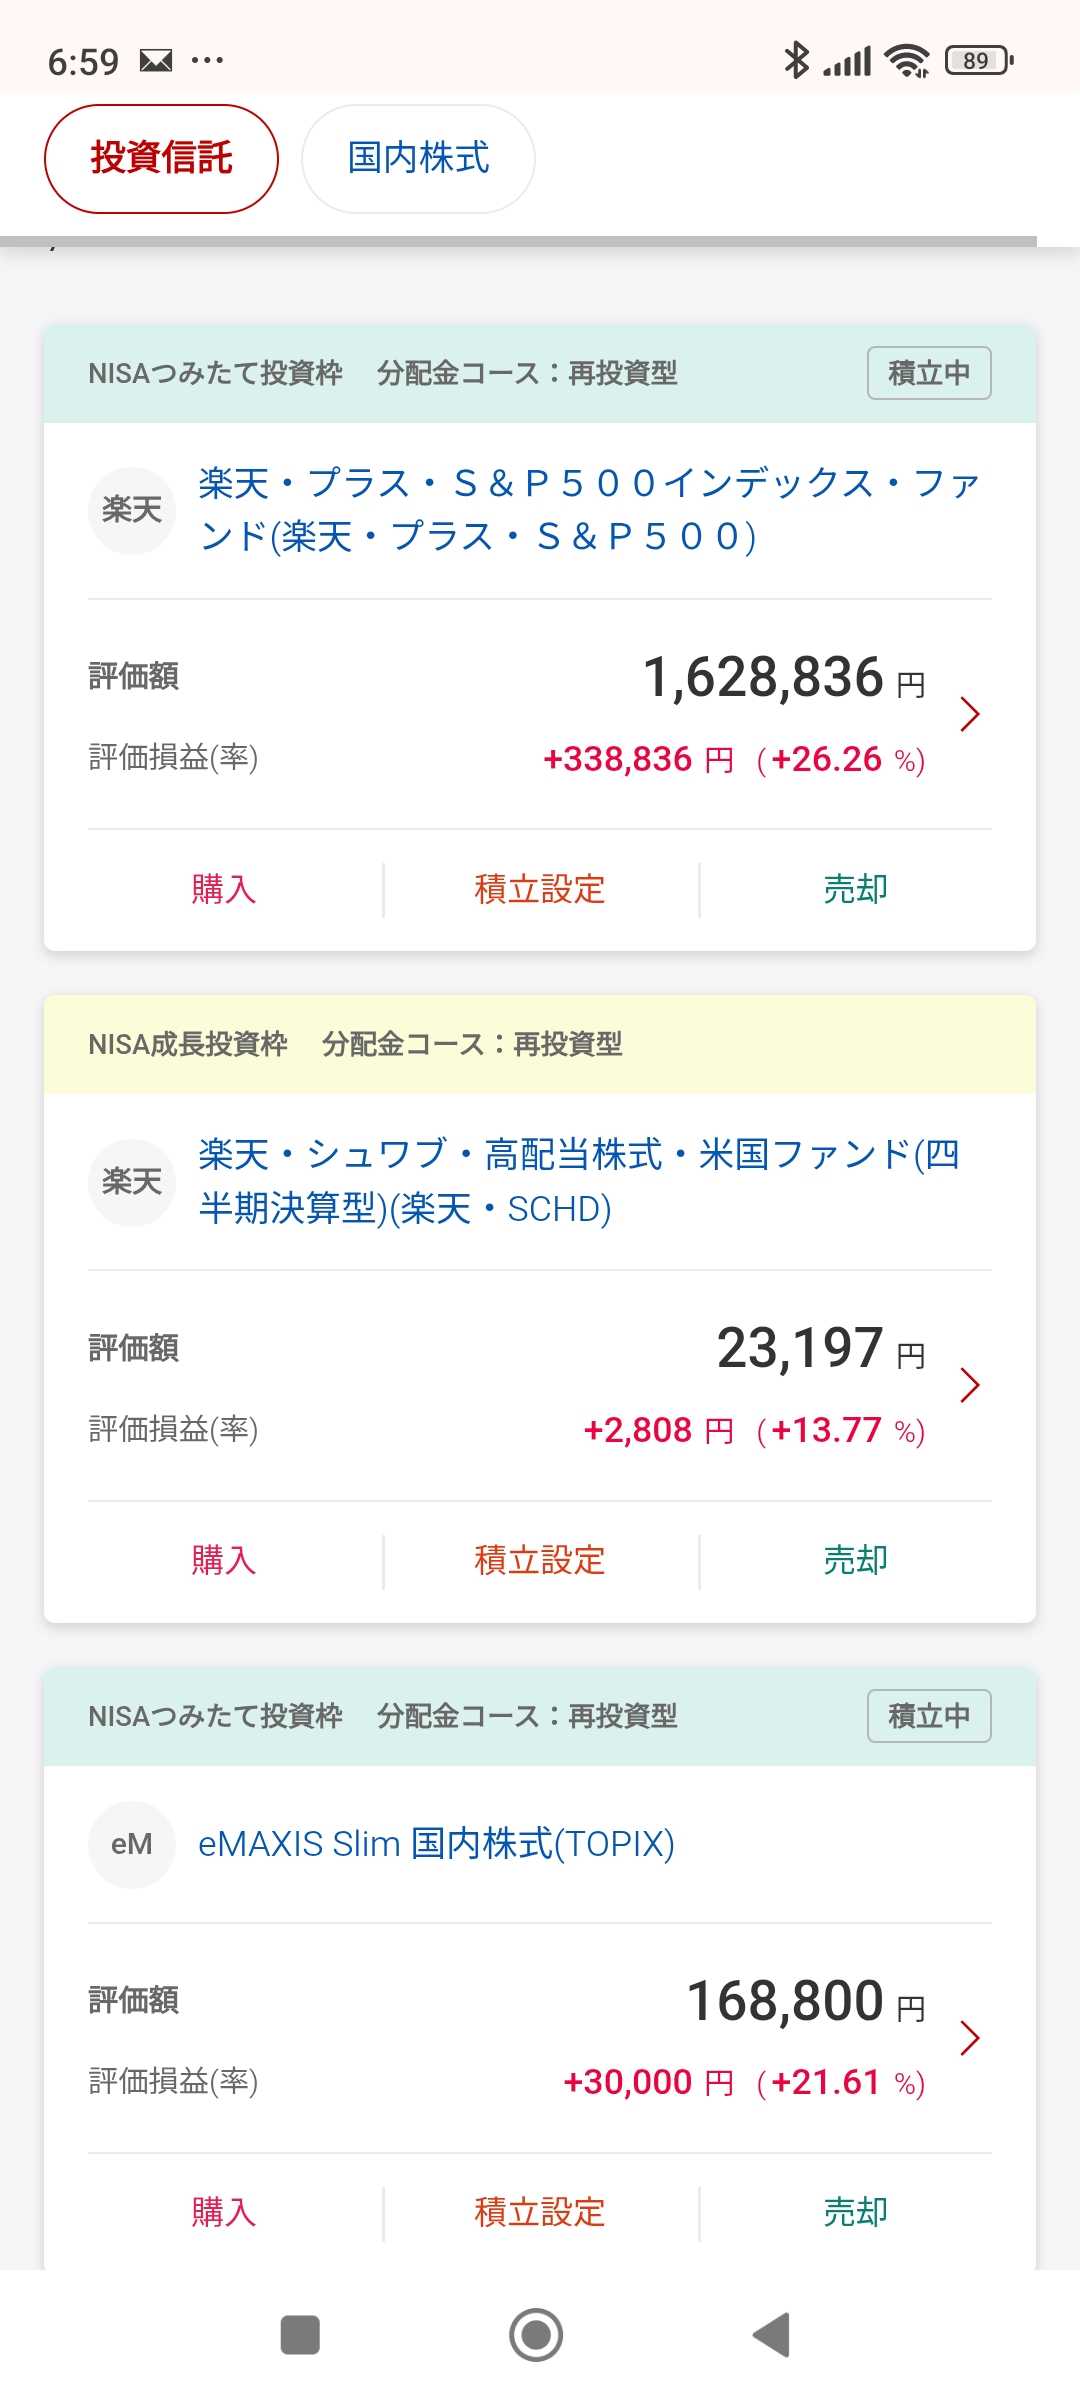Open the 楽天・シュワブ SCHD fund name link
Viewport: 1080px width, 2400px height.
(x=580, y=1182)
